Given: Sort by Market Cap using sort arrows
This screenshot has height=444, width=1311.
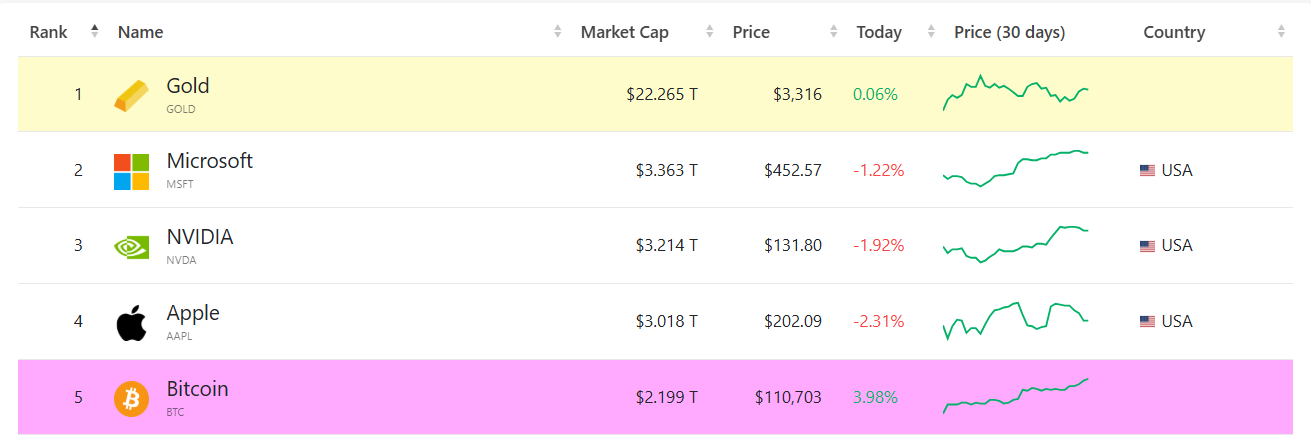Looking at the screenshot, I should pos(710,32).
